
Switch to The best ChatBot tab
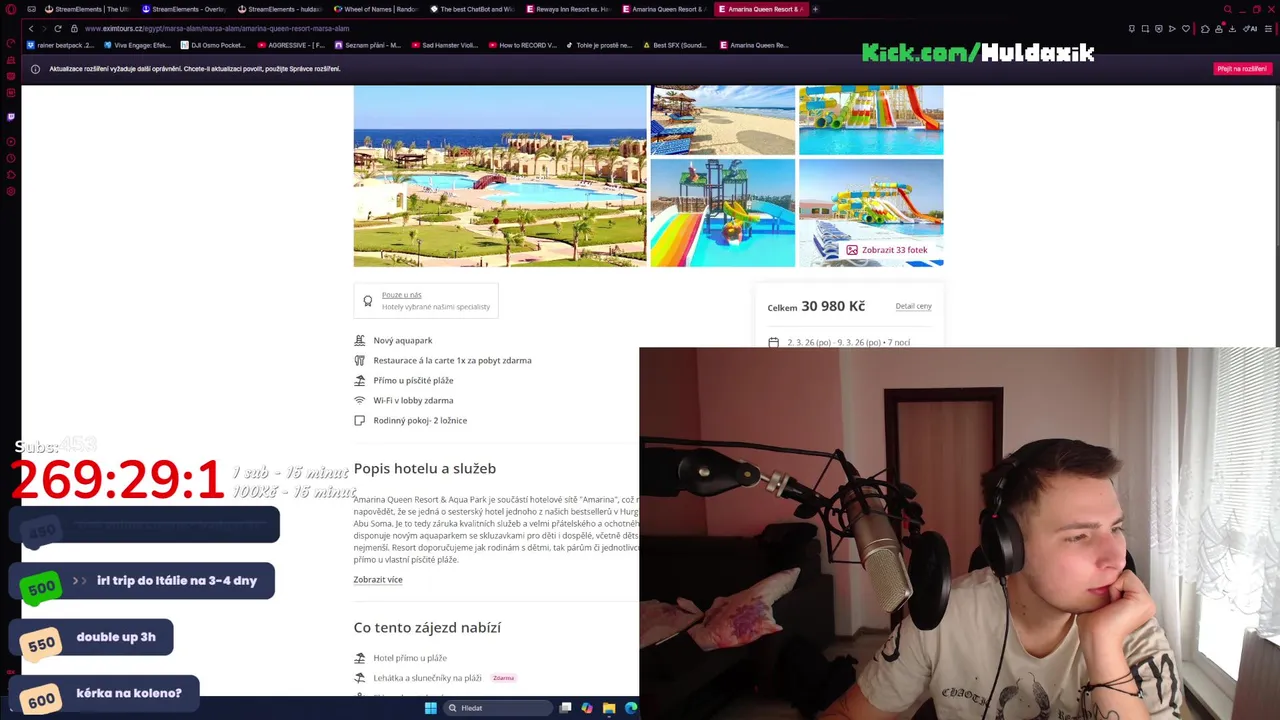[472, 9]
